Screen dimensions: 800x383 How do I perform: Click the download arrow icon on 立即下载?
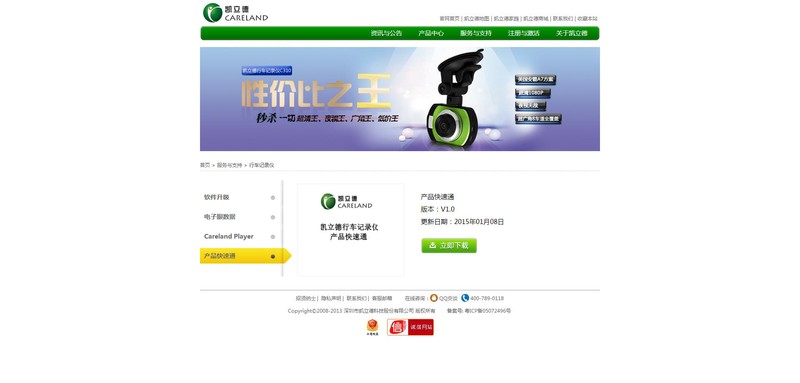tap(433, 245)
